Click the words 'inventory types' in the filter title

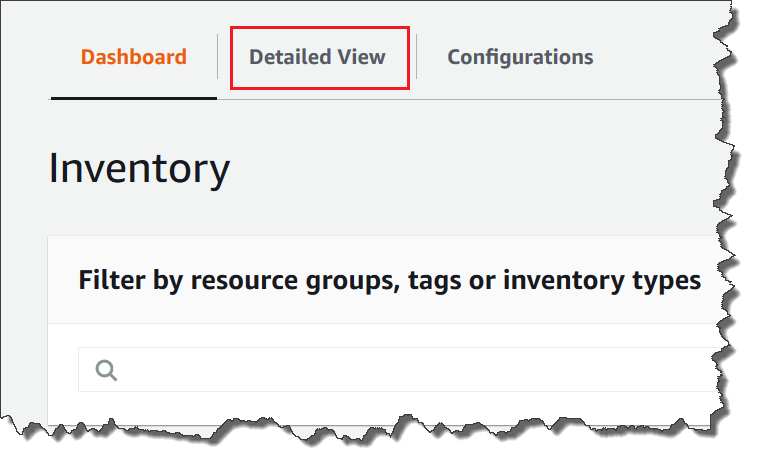click(601, 280)
